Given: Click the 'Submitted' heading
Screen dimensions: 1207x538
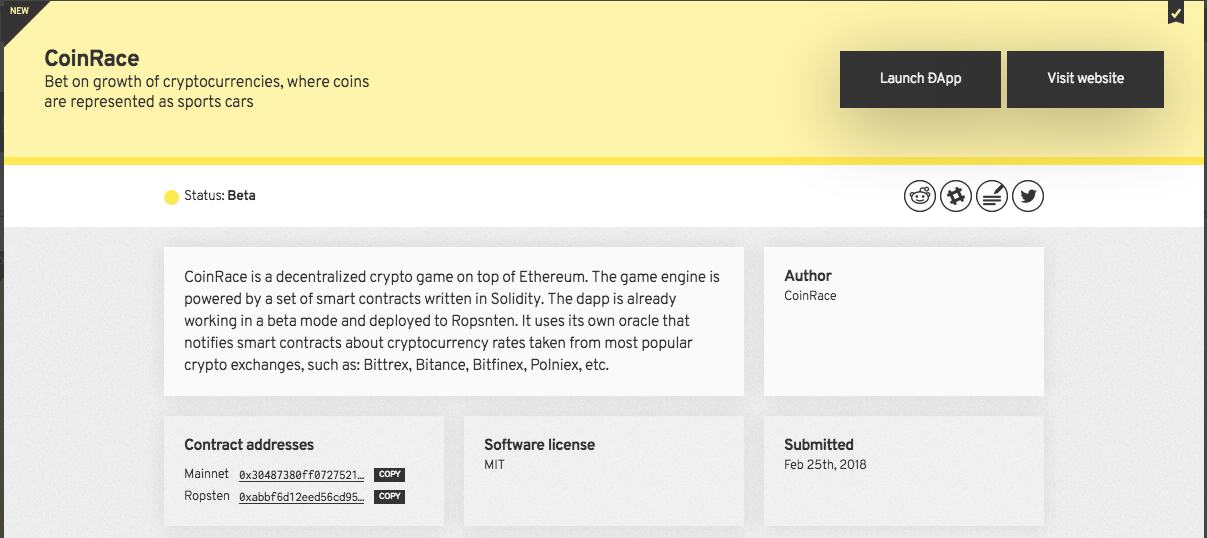Looking at the screenshot, I should [x=819, y=445].
